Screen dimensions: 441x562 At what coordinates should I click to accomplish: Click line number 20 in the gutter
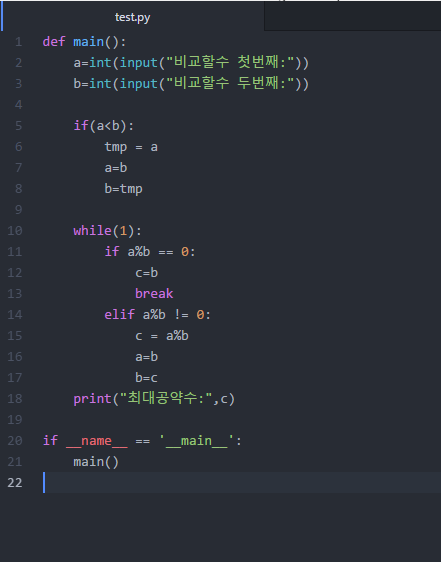click(15, 440)
